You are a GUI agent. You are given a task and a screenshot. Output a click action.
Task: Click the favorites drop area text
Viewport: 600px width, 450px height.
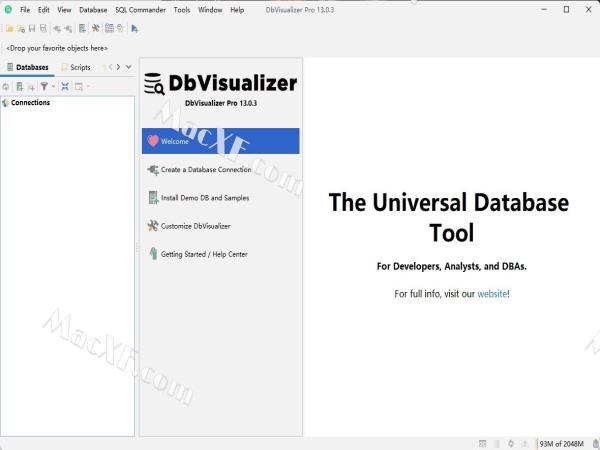click(57, 48)
